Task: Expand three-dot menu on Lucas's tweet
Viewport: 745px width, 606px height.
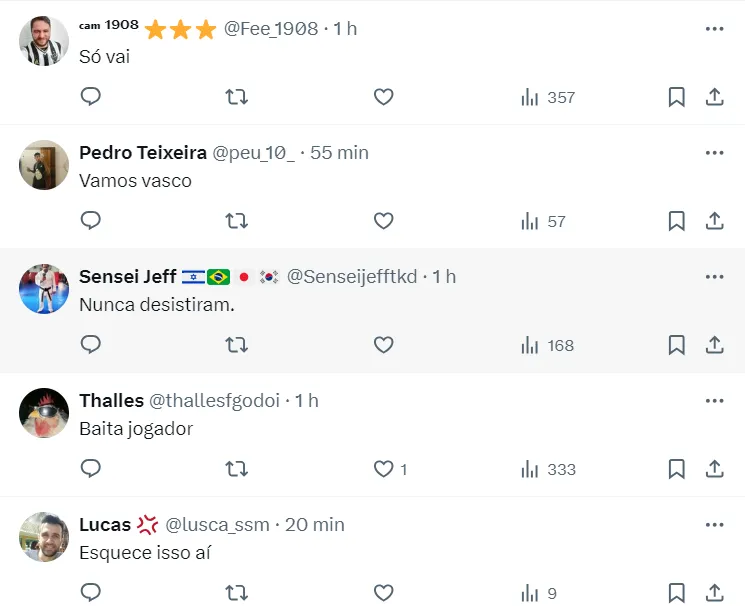Action: [714, 525]
